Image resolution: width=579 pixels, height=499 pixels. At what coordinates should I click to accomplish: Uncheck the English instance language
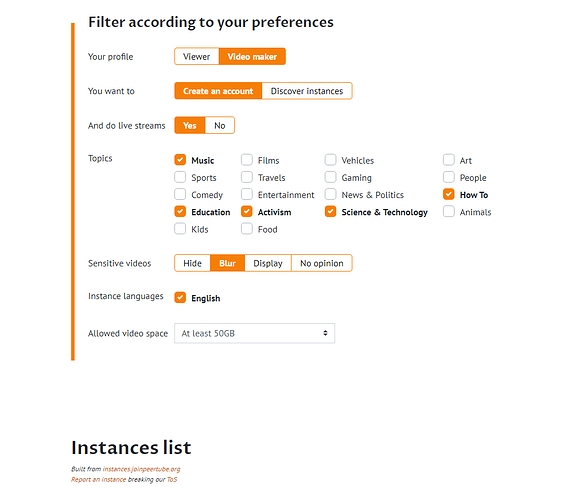(180, 297)
